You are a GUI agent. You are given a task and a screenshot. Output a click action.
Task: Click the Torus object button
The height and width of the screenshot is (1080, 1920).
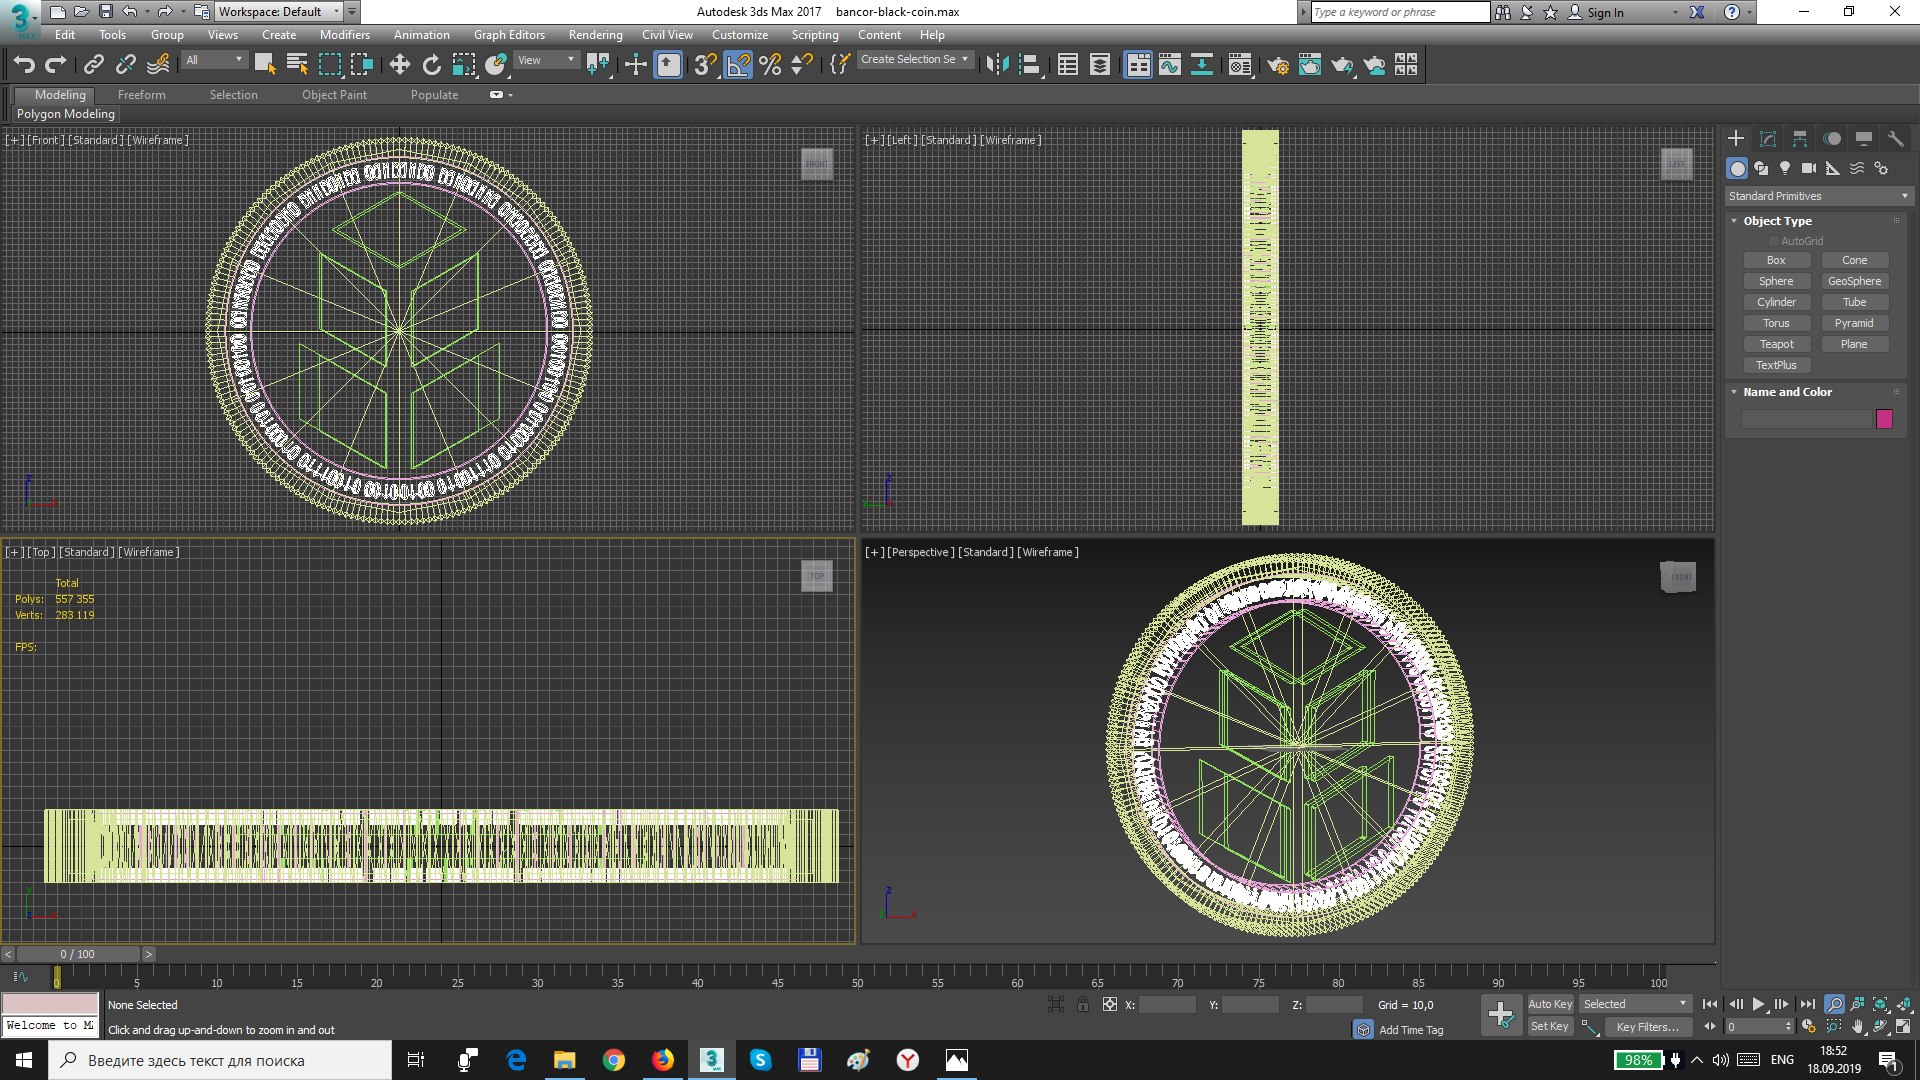point(1776,323)
